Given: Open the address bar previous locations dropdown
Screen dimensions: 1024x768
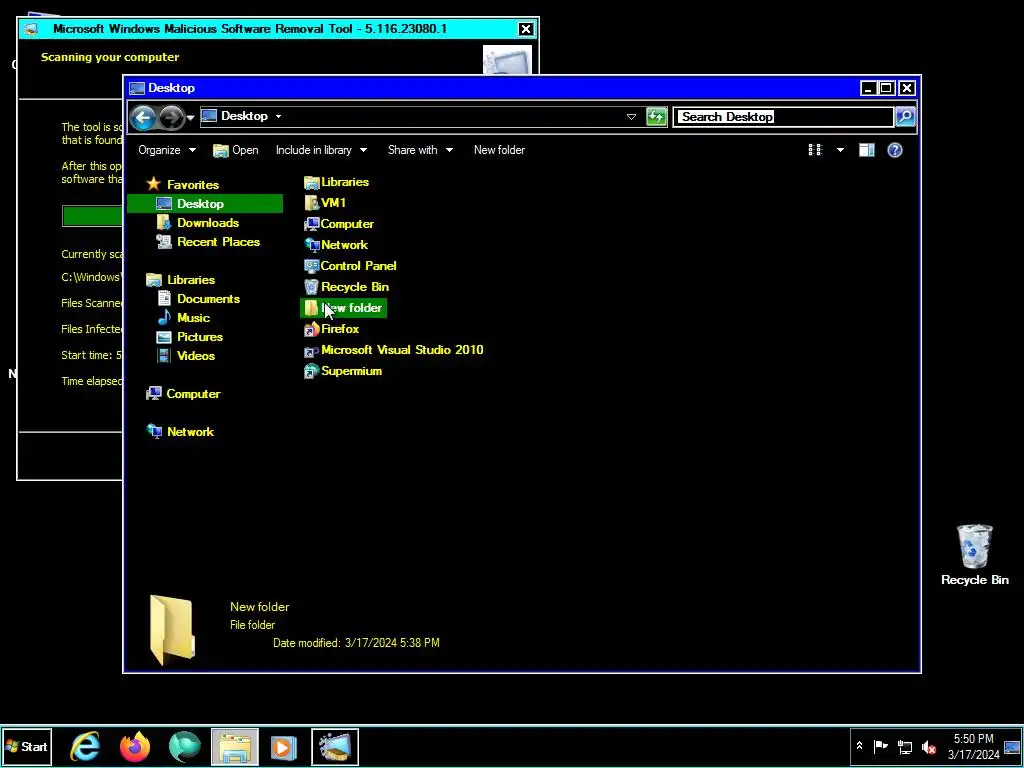Looking at the screenshot, I should tap(631, 117).
